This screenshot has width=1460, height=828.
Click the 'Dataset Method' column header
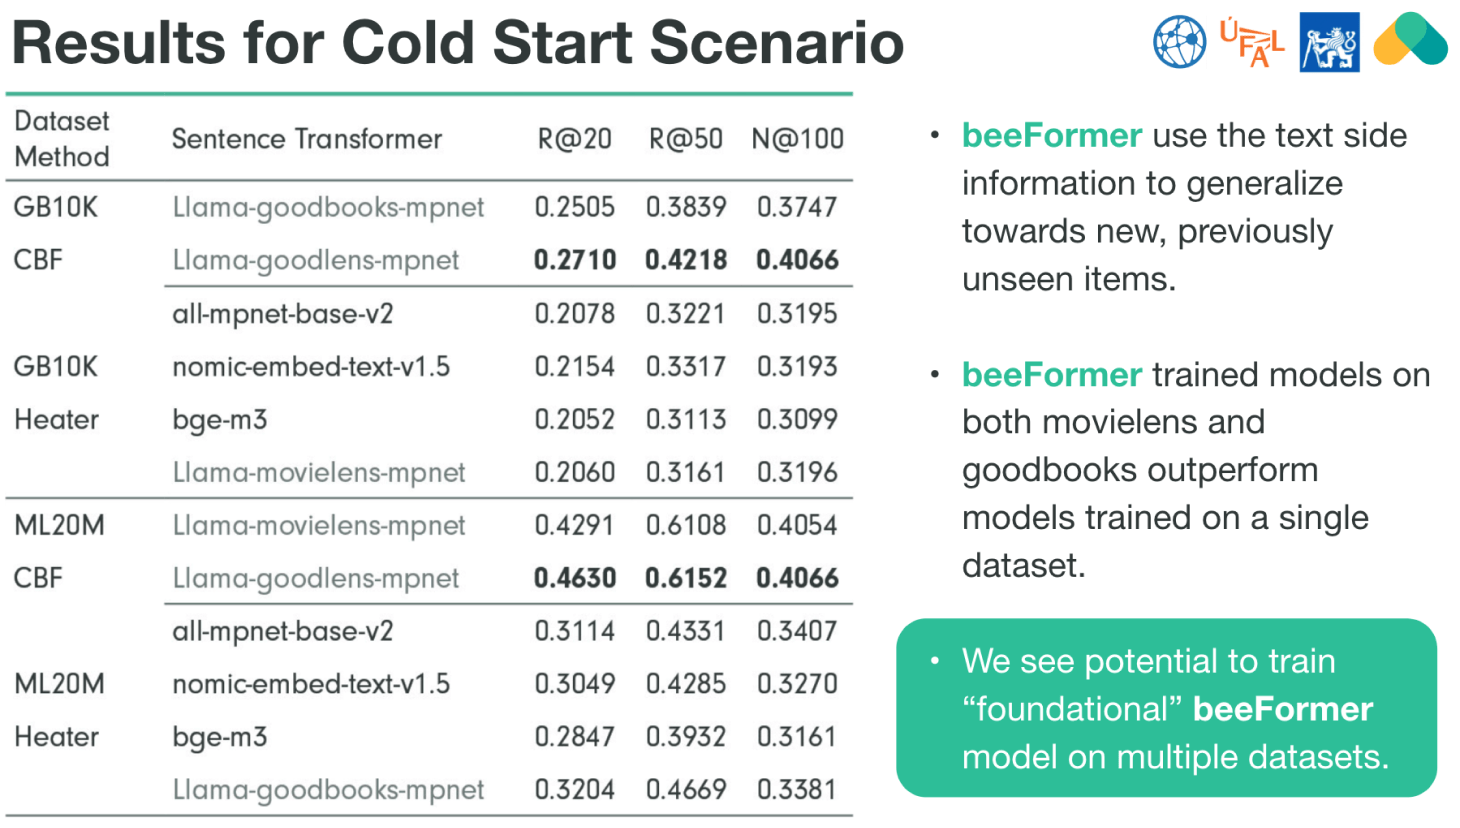pos(62,139)
